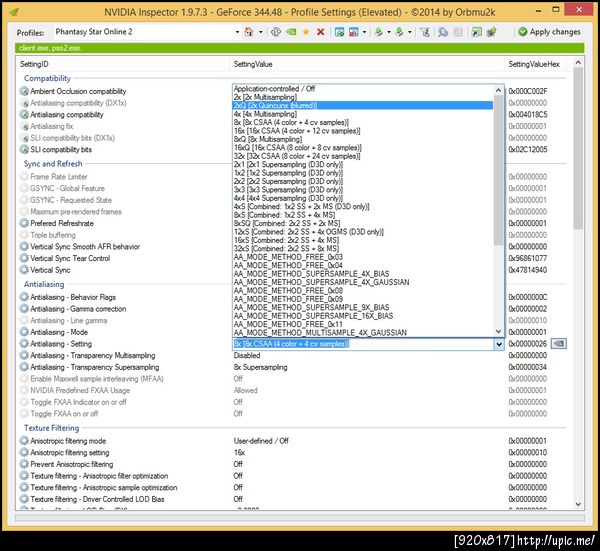Open the export profiles dropdown arrow

[389, 32]
